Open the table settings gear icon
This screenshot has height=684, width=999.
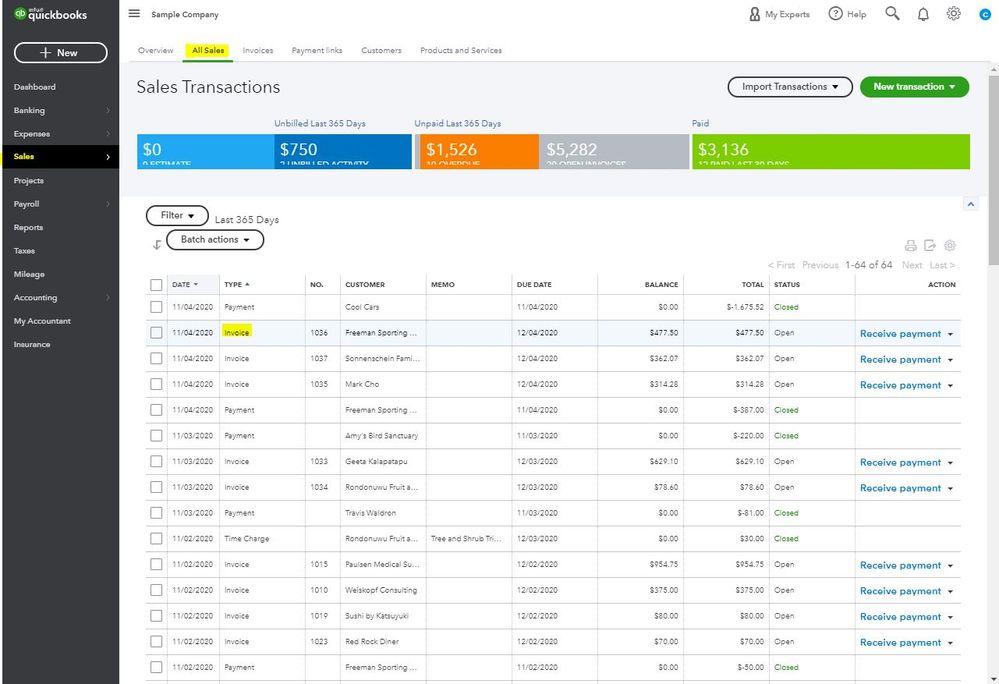(950, 246)
